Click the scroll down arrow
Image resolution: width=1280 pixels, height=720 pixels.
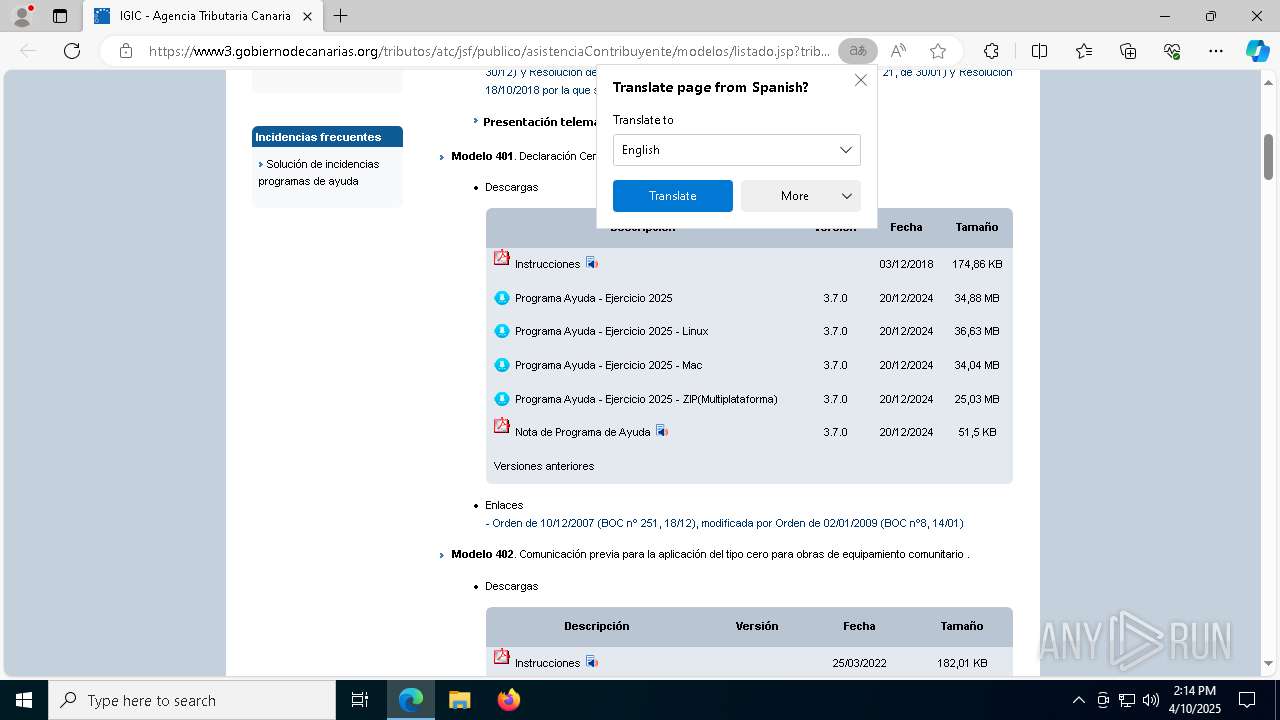(x=1268, y=663)
